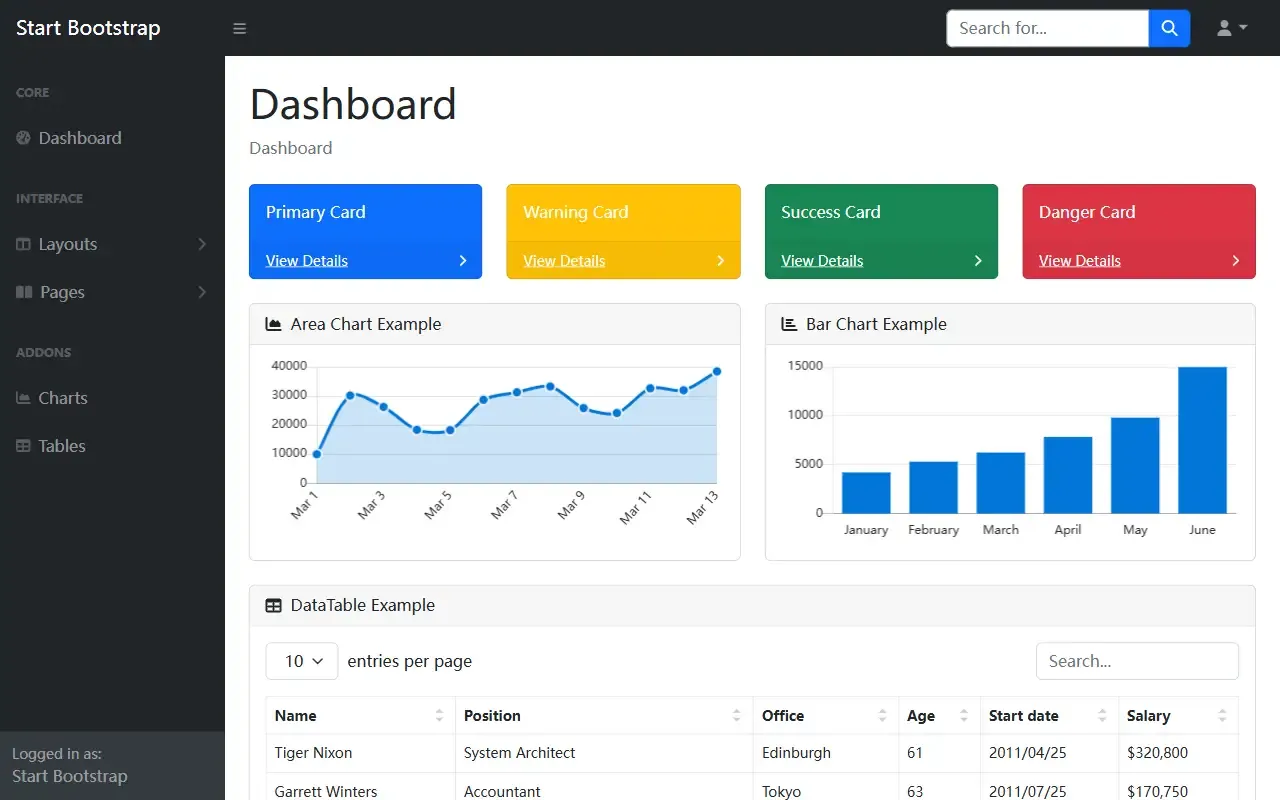Select Charts text in the sidebar menu
The image size is (1280, 800).
63,398
